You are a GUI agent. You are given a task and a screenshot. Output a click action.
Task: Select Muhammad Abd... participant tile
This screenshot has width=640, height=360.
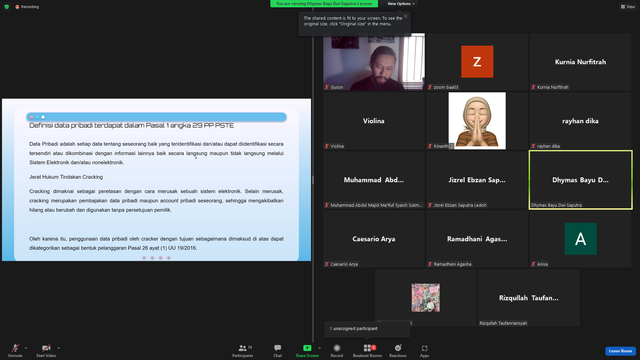[x=374, y=180]
